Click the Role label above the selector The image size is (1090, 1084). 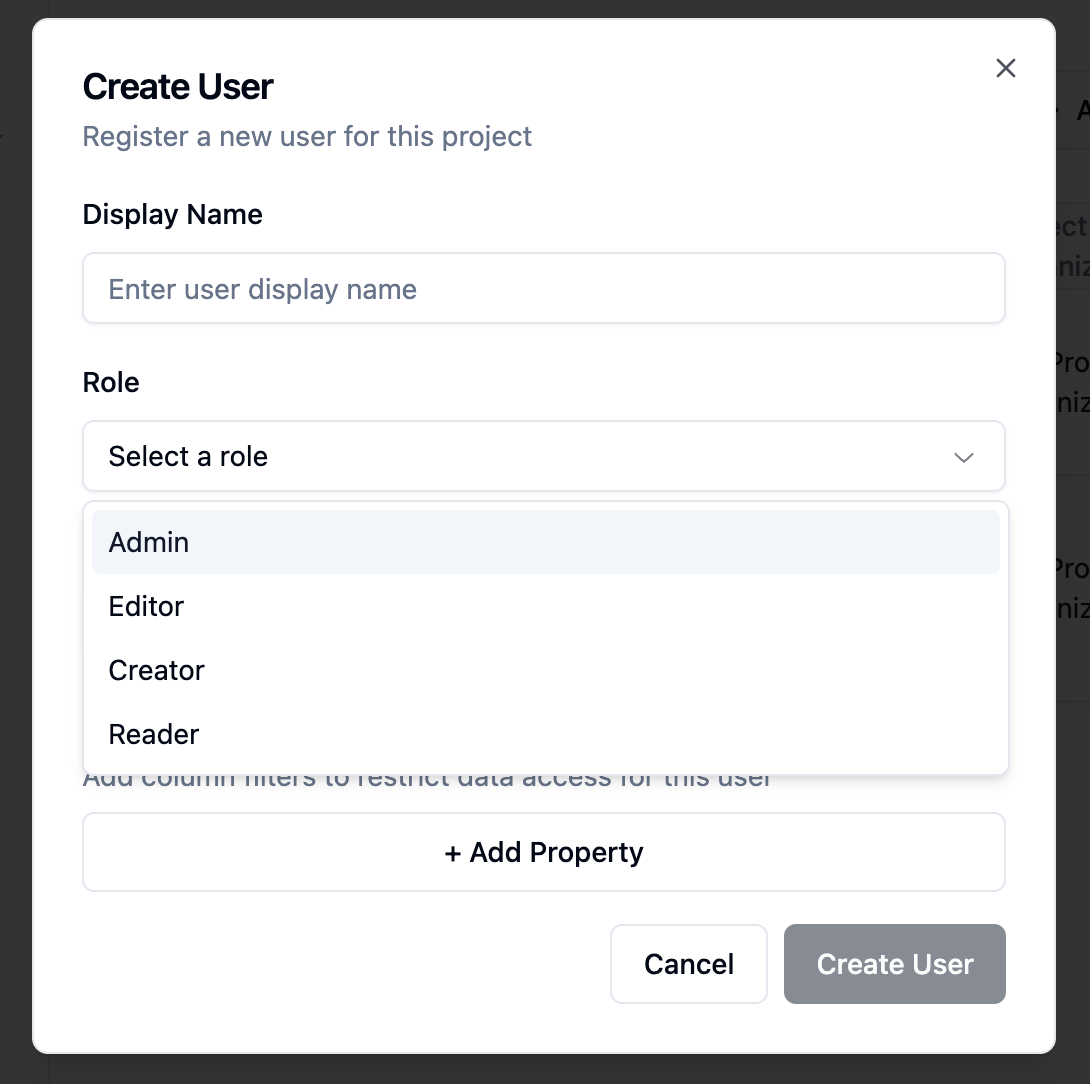click(110, 382)
